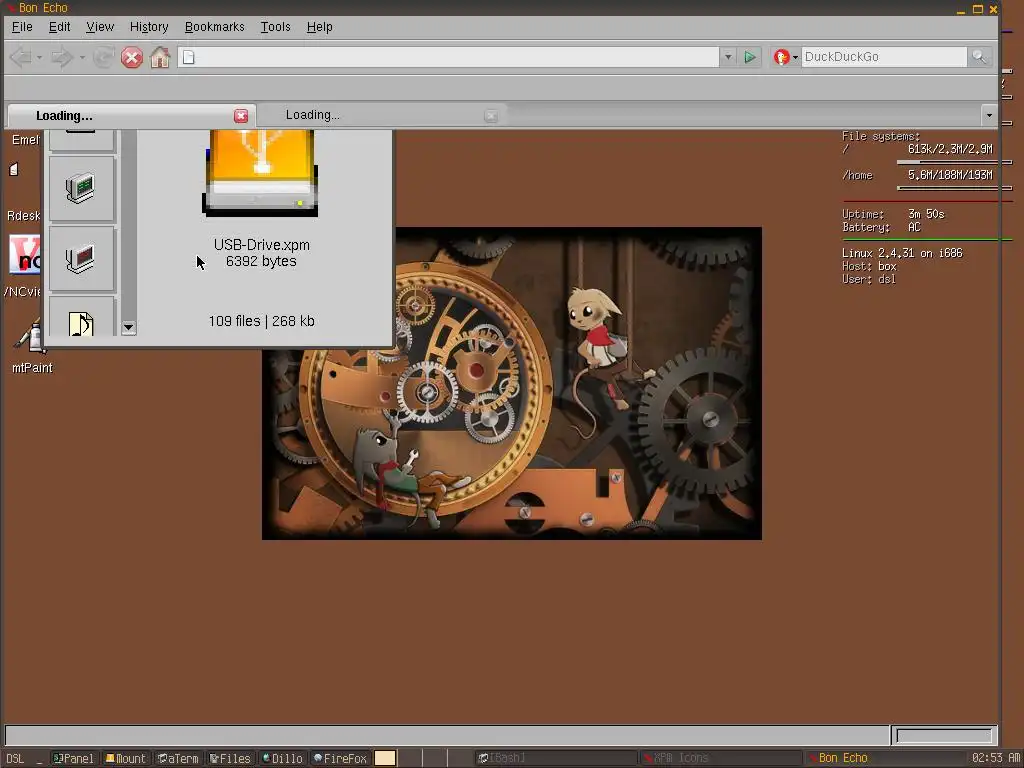
Task: Launch Dillo browser from the taskbar
Action: pyautogui.click(x=282, y=758)
